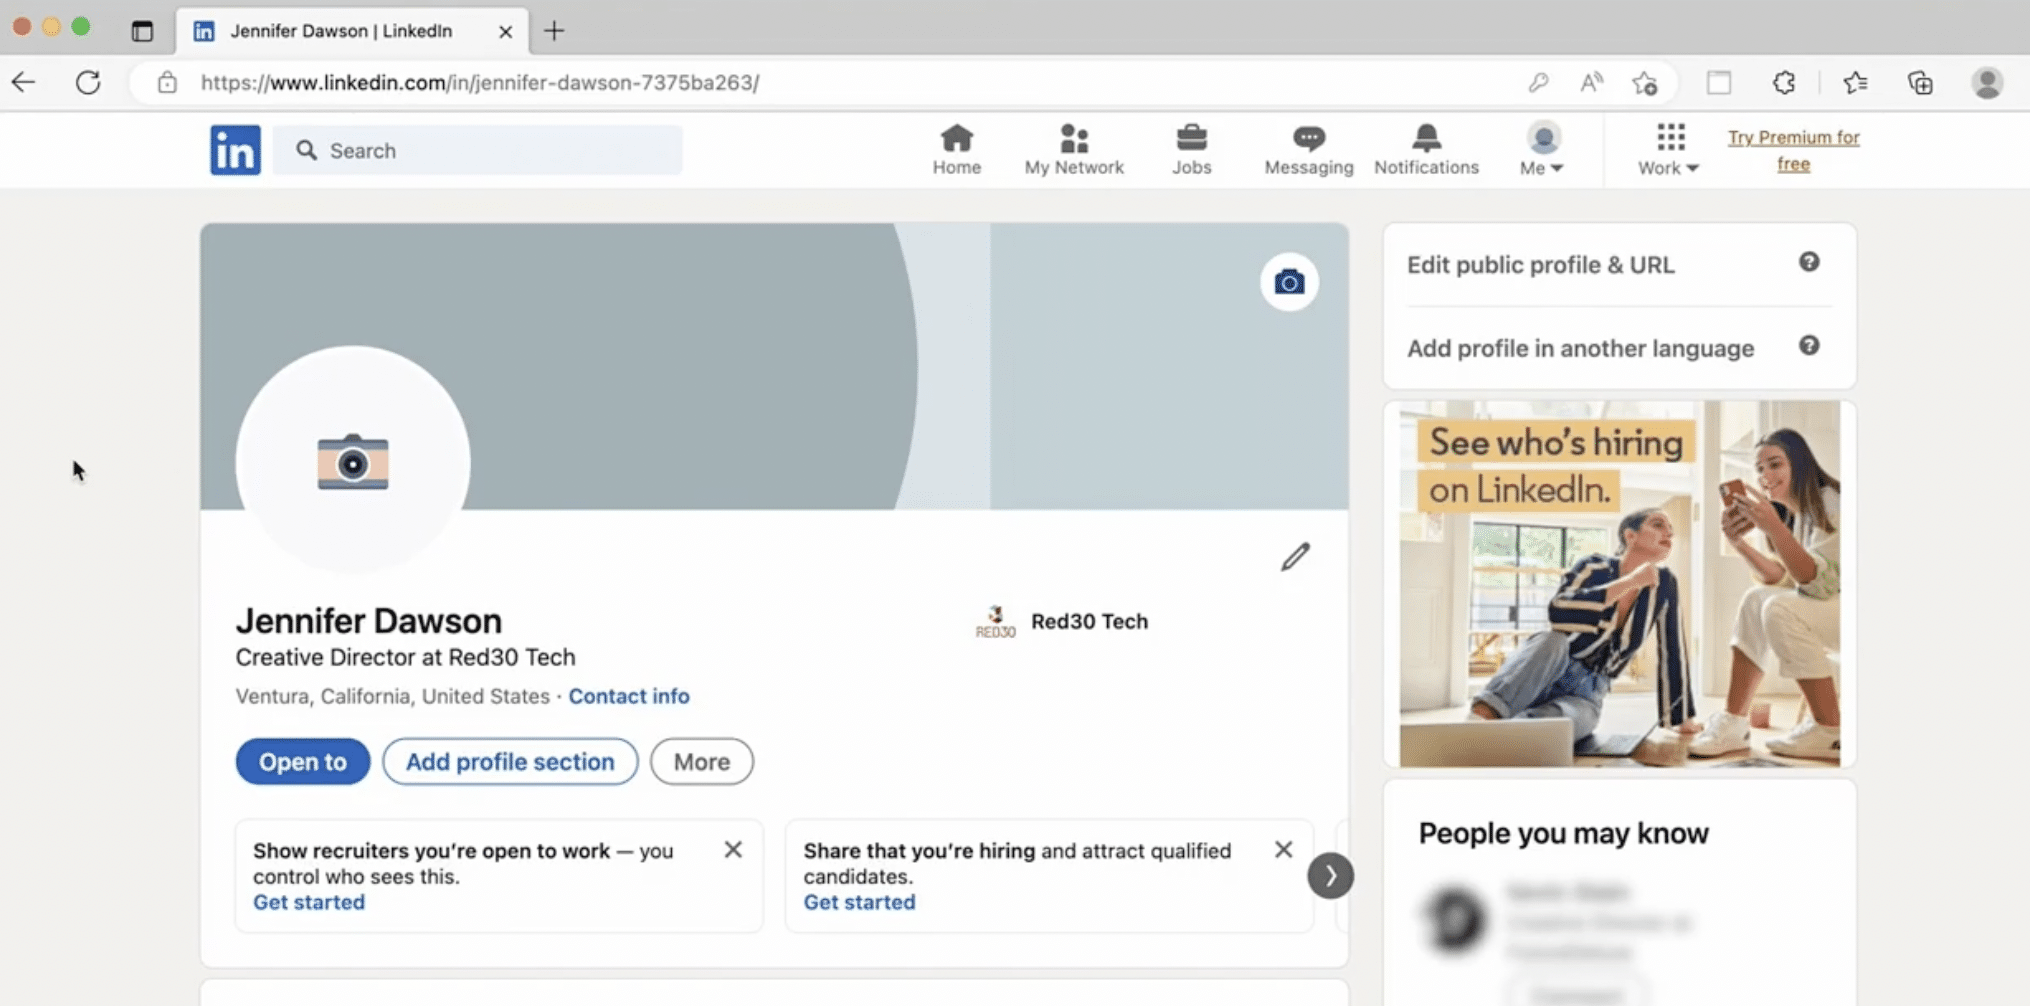This screenshot has width=2030, height=1006.
Task: Click the People you may know heading
Action: [1563, 833]
